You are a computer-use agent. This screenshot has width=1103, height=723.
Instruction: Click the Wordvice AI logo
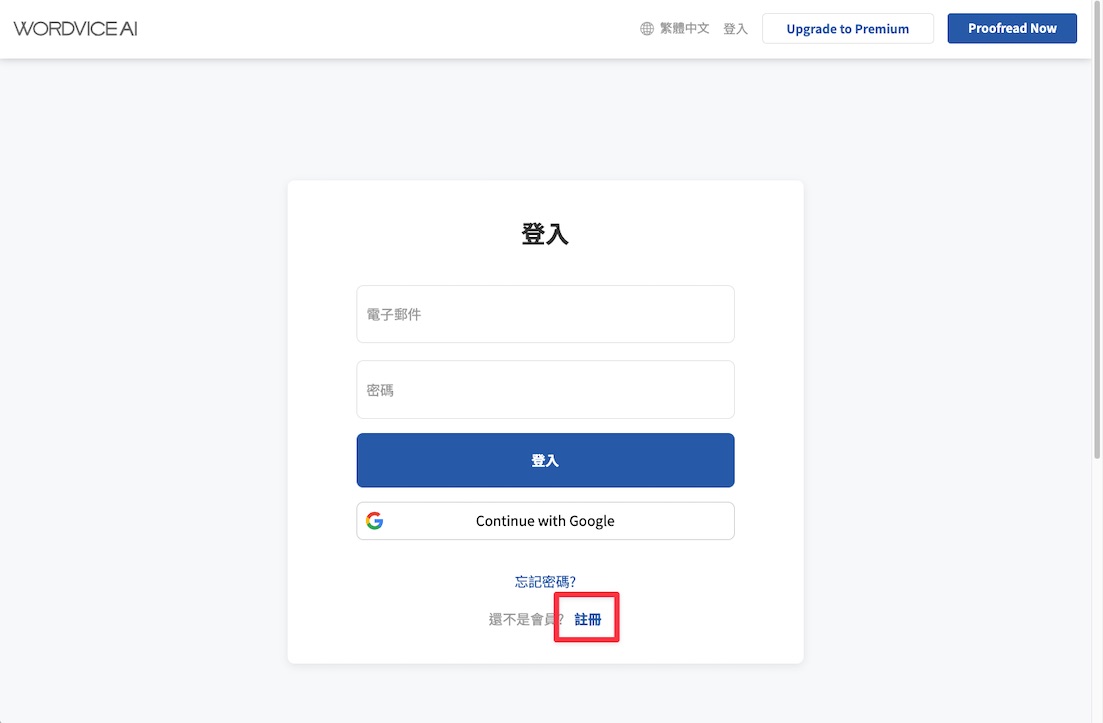point(75,29)
